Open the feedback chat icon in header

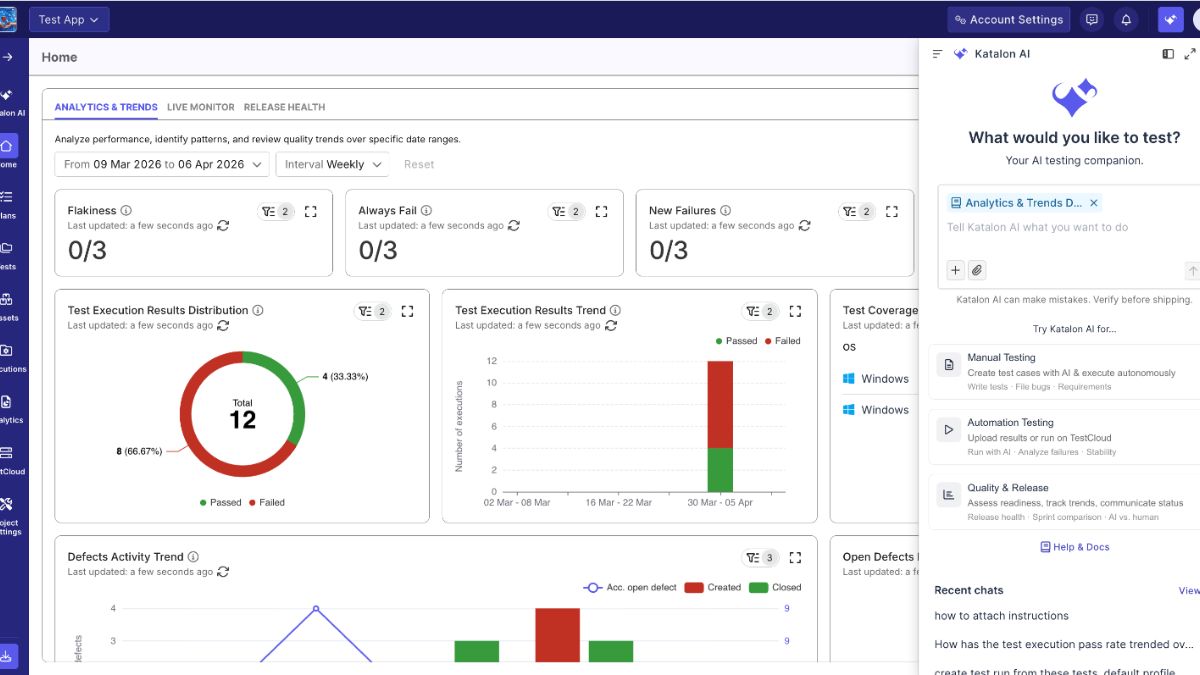coord(1092,19)
